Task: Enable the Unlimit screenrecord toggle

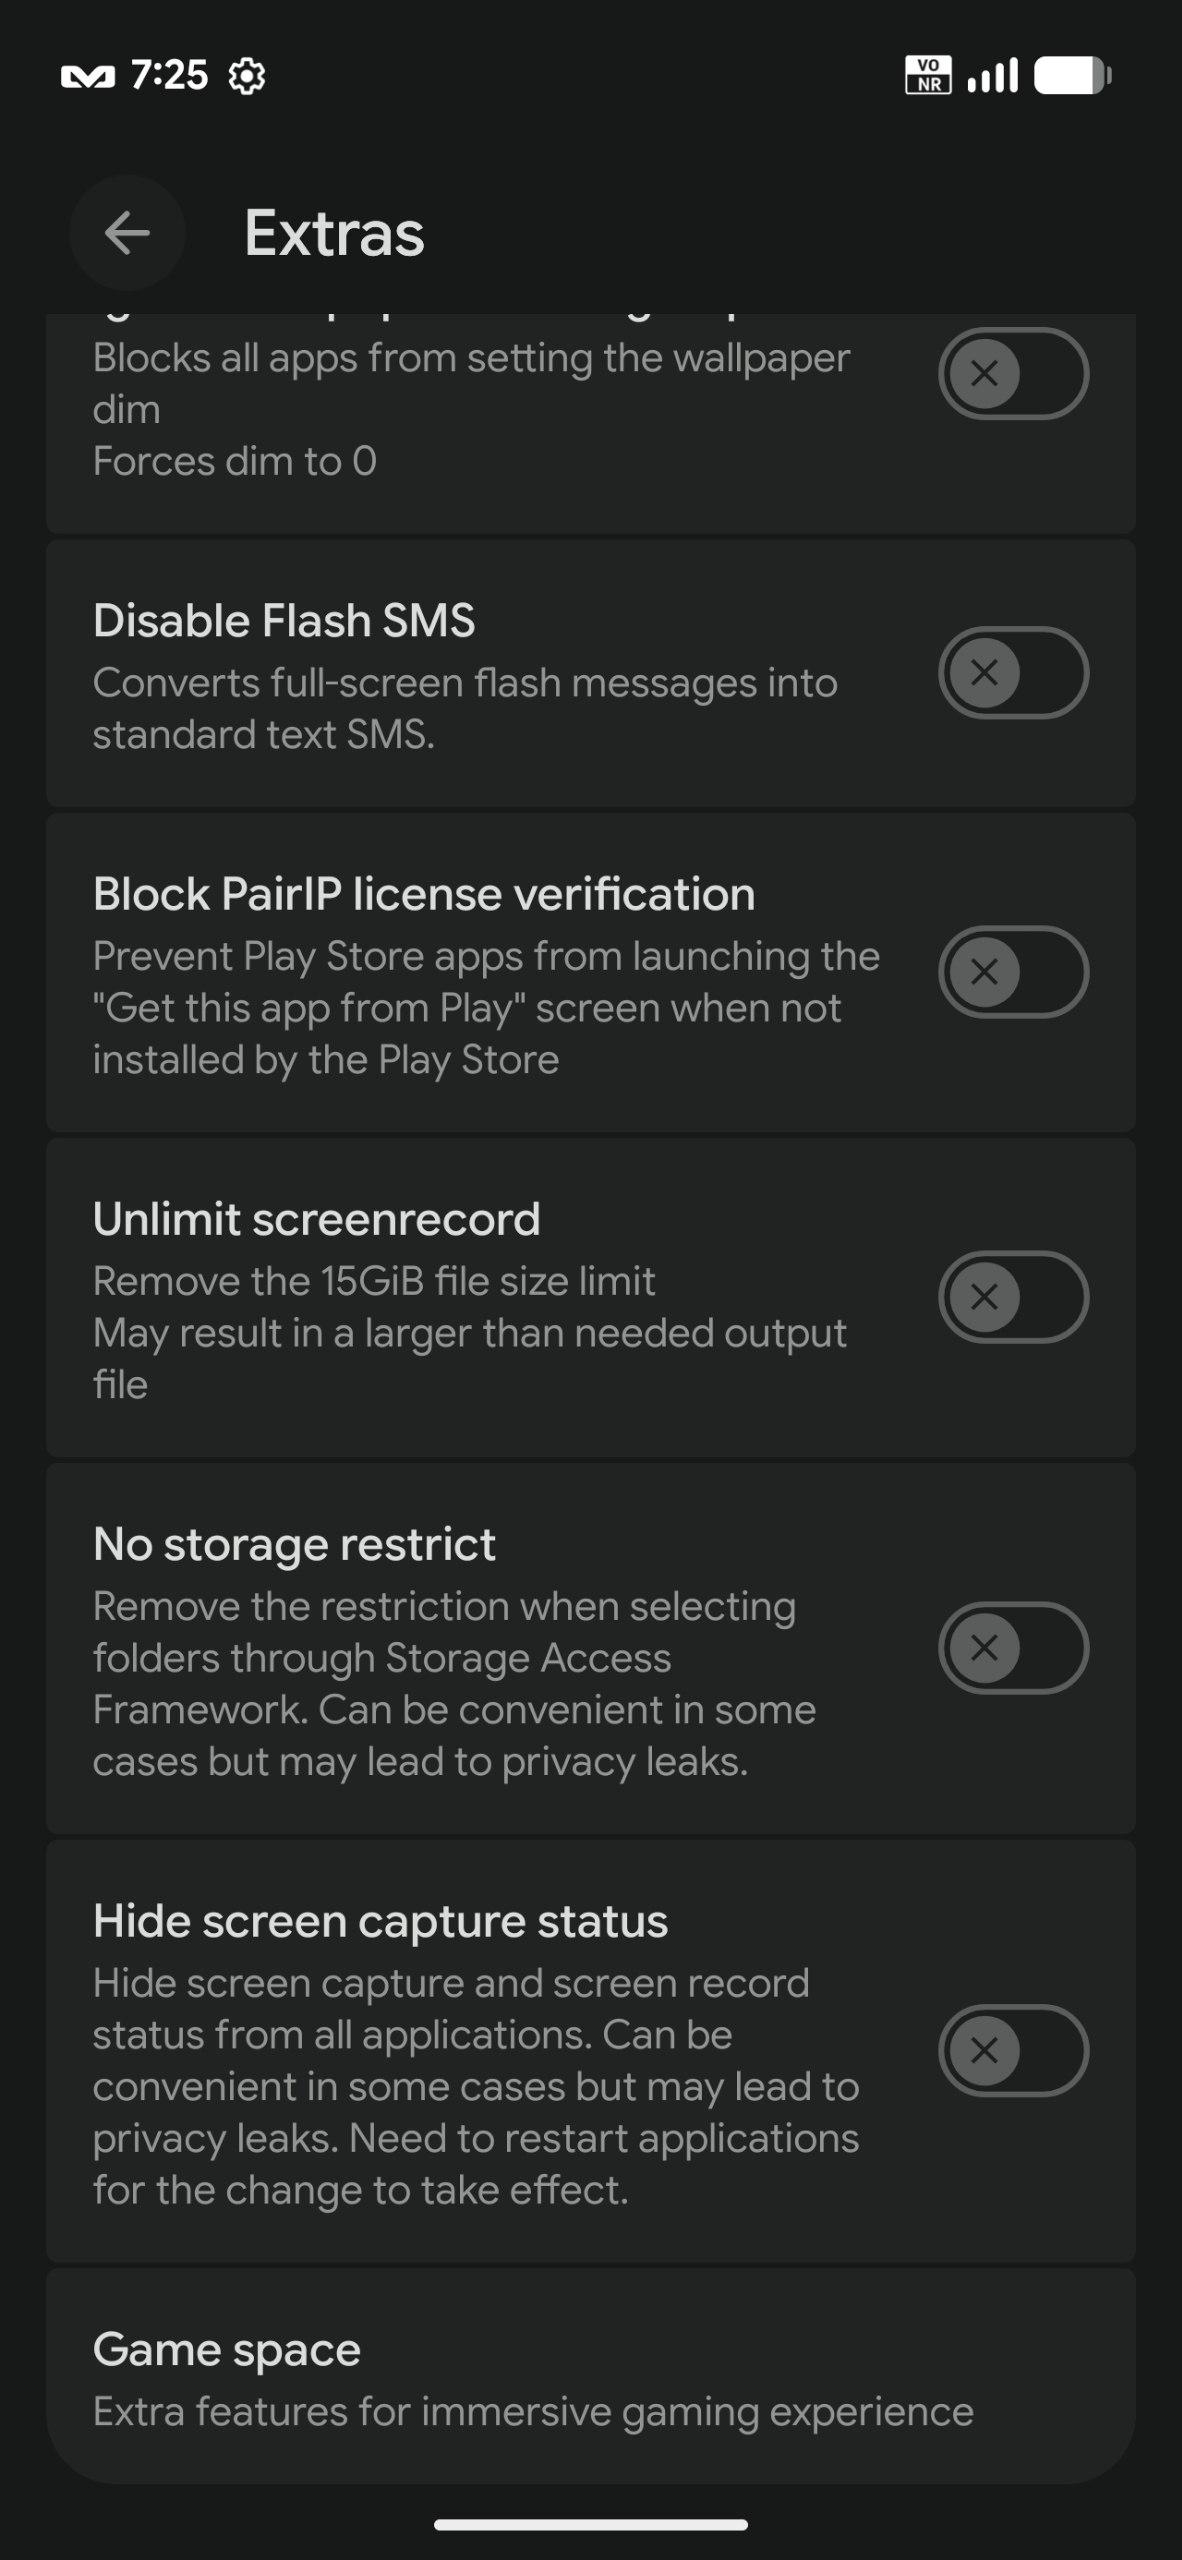Action: click(1013, 1296)
